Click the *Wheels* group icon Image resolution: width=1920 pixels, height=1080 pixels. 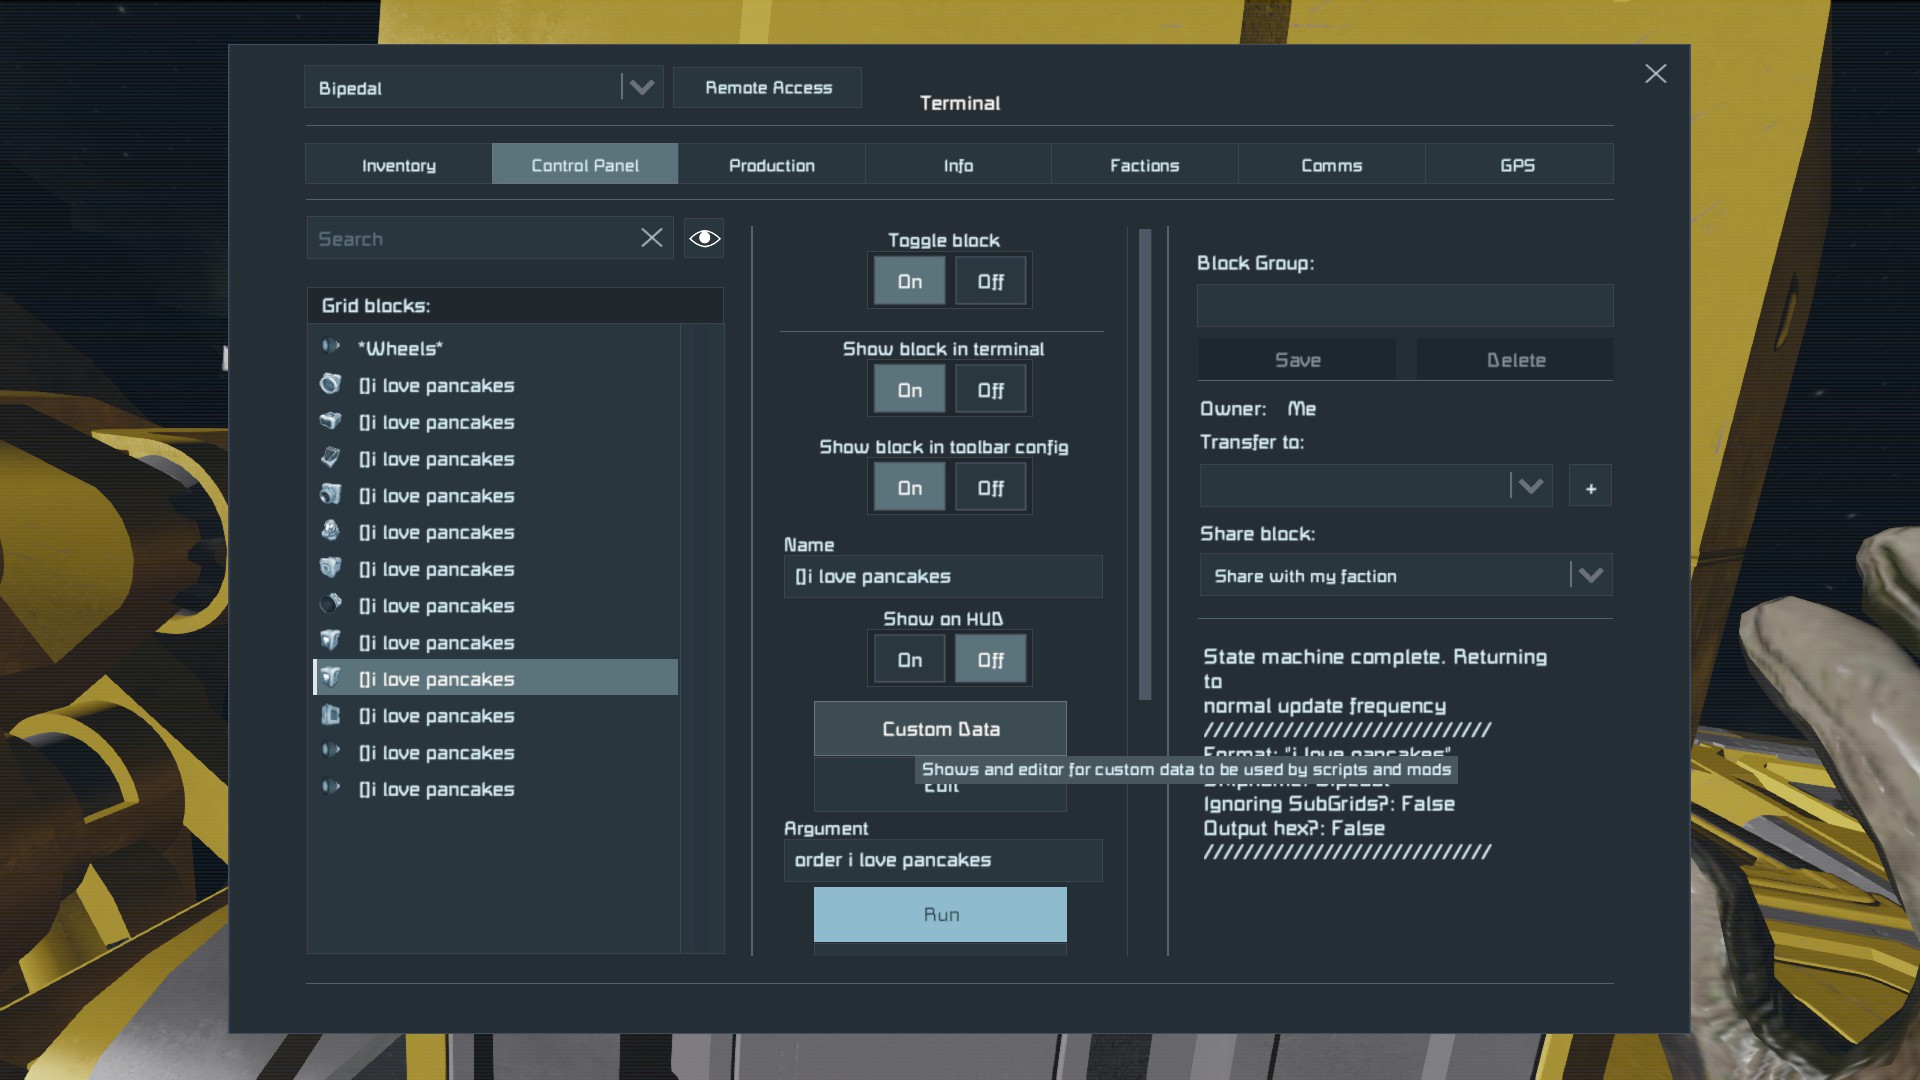click(331, 347)
